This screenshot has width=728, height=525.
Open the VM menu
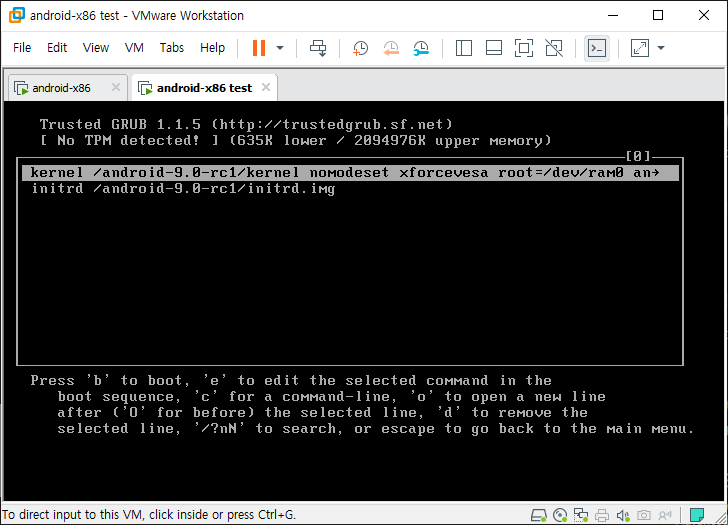[134, 48]
